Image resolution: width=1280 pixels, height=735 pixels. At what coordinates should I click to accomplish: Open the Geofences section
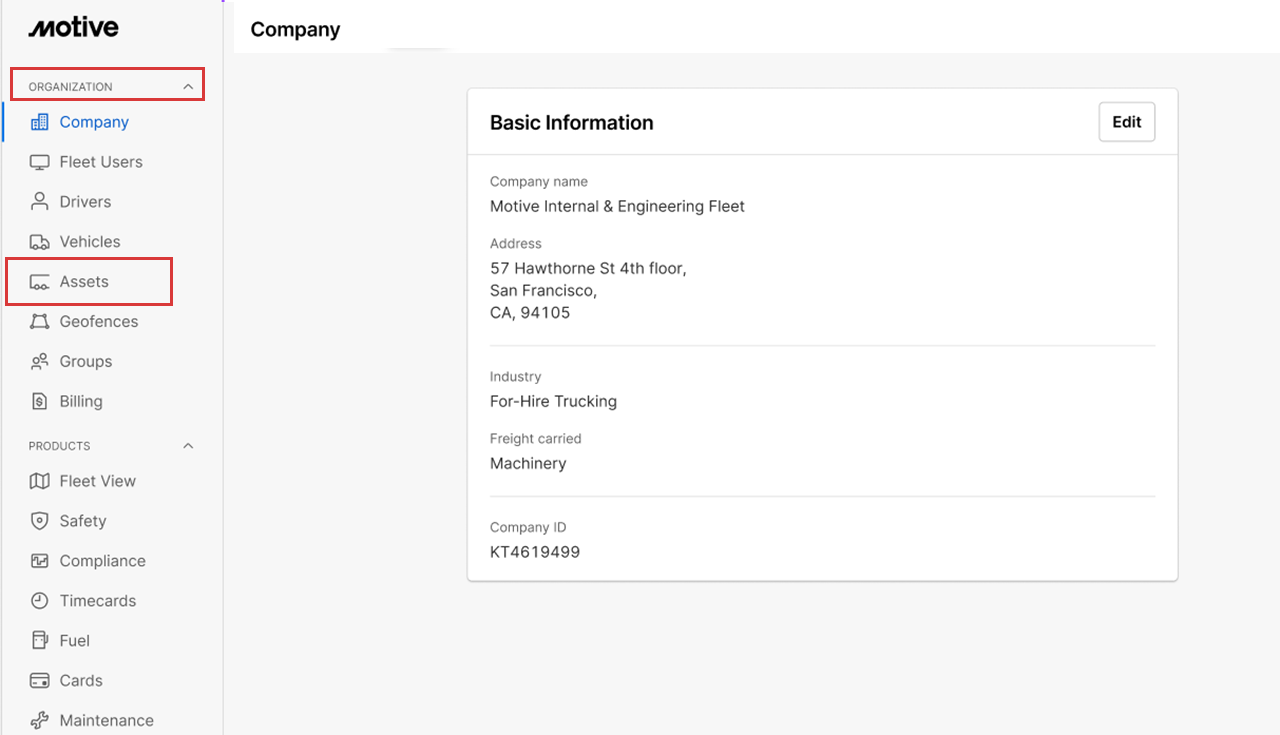pos(99,322)
